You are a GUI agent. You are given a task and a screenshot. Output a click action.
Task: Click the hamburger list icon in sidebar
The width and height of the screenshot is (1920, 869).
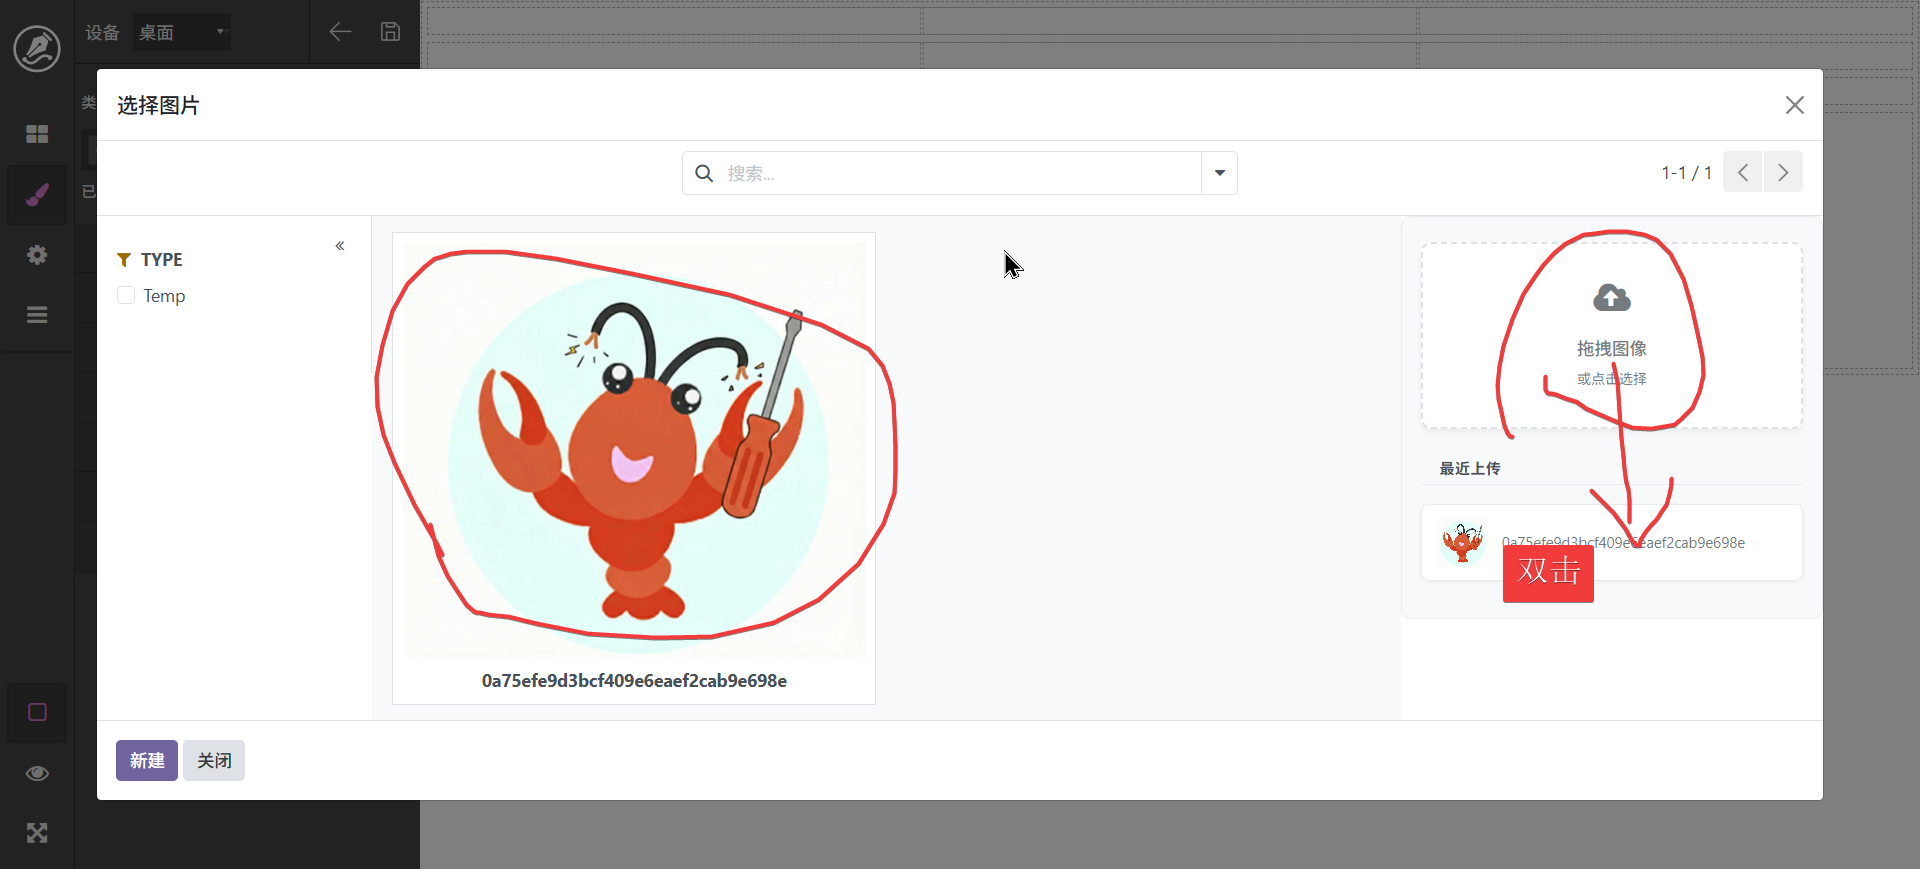click(x=37, y=315)
